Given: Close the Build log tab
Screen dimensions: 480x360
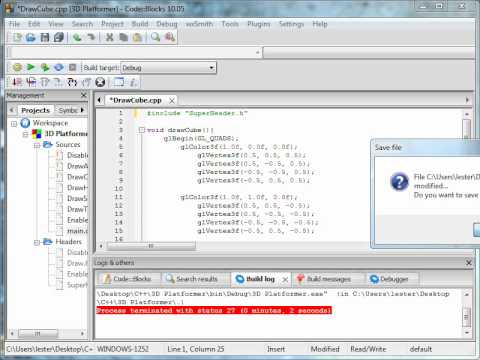Looking at the screenshot, I should click(x=285, y=280).
